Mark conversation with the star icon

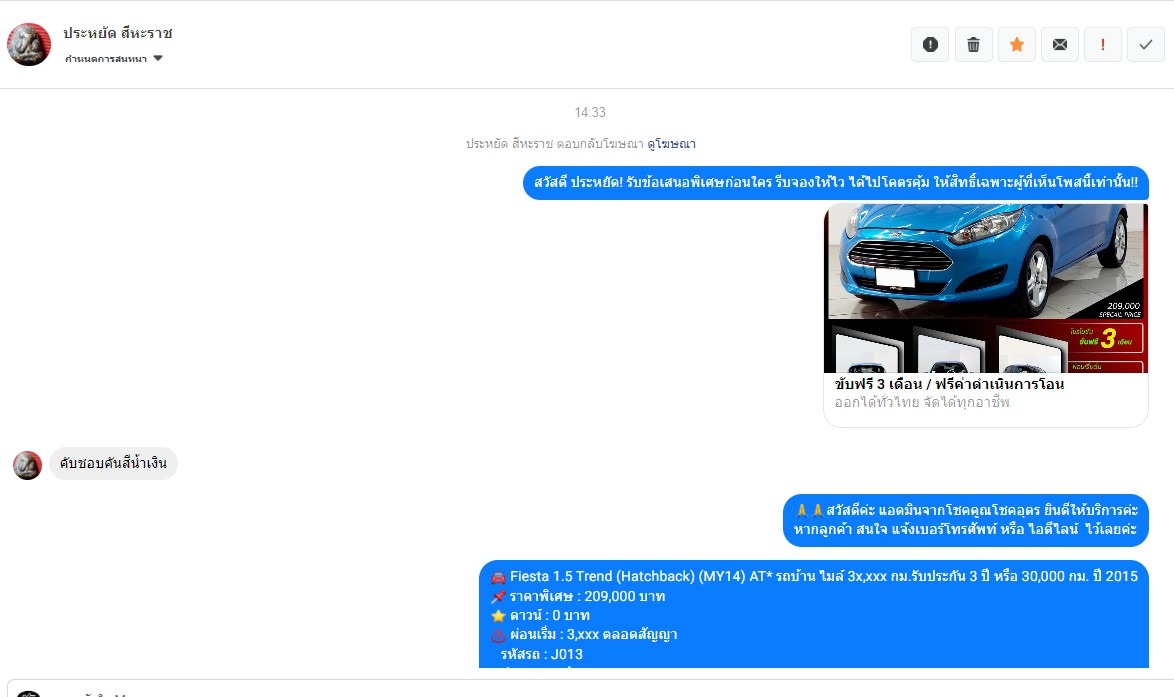coord(1017,45)
